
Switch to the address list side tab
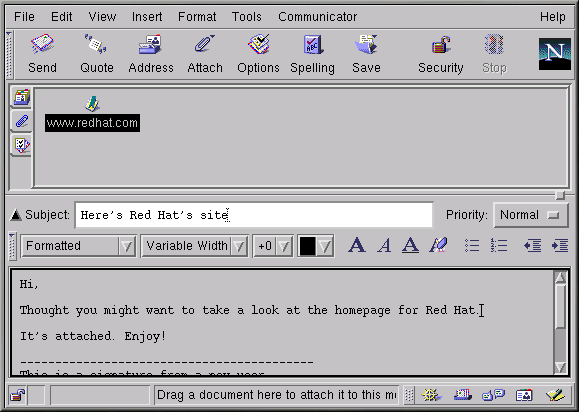point(22,97)
